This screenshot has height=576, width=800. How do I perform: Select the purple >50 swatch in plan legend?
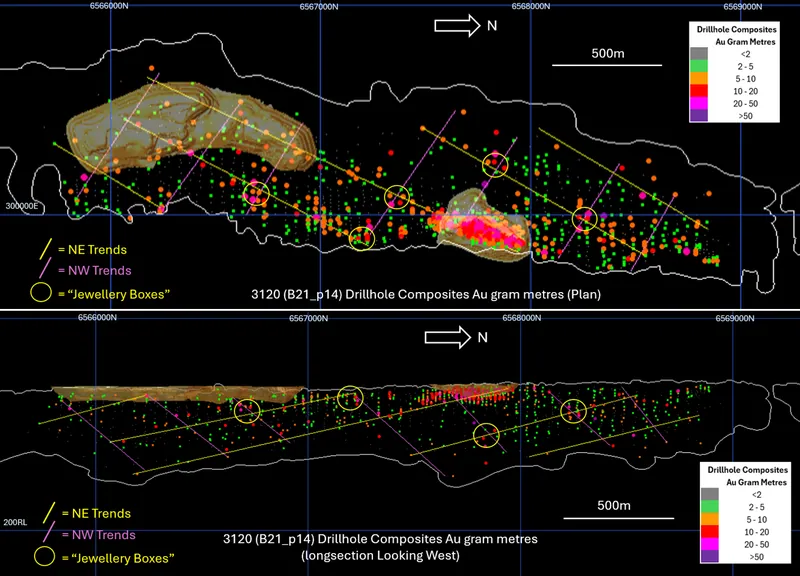click(x=699, y=115)
